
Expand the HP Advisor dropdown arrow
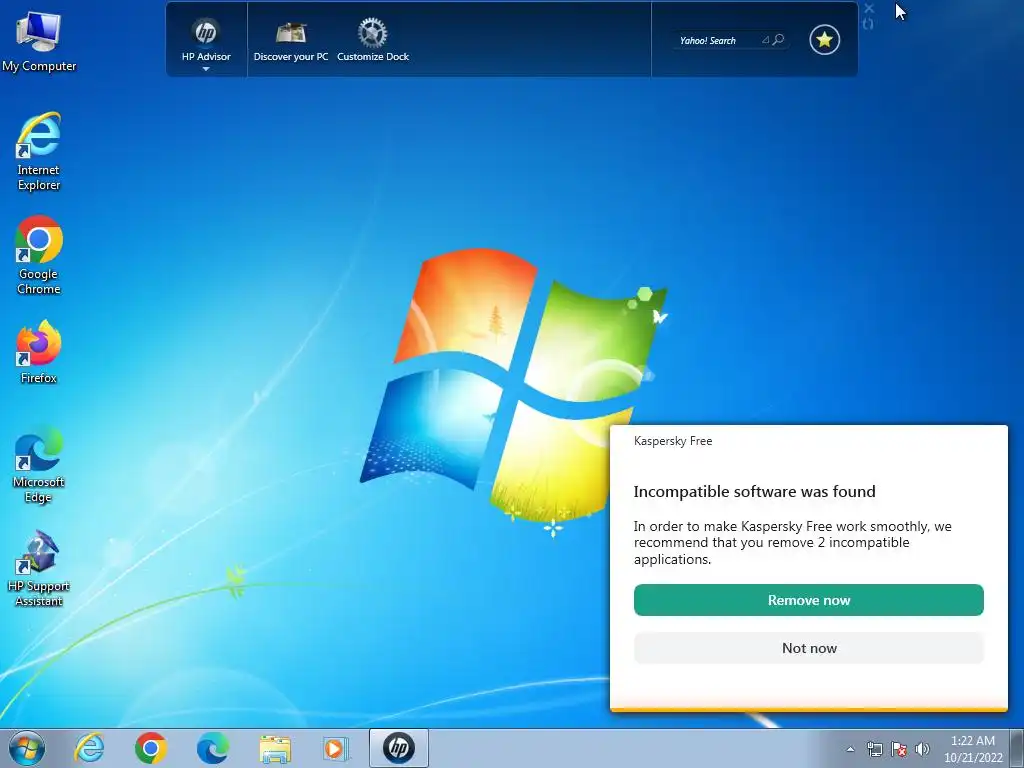(x=206, y=69)
